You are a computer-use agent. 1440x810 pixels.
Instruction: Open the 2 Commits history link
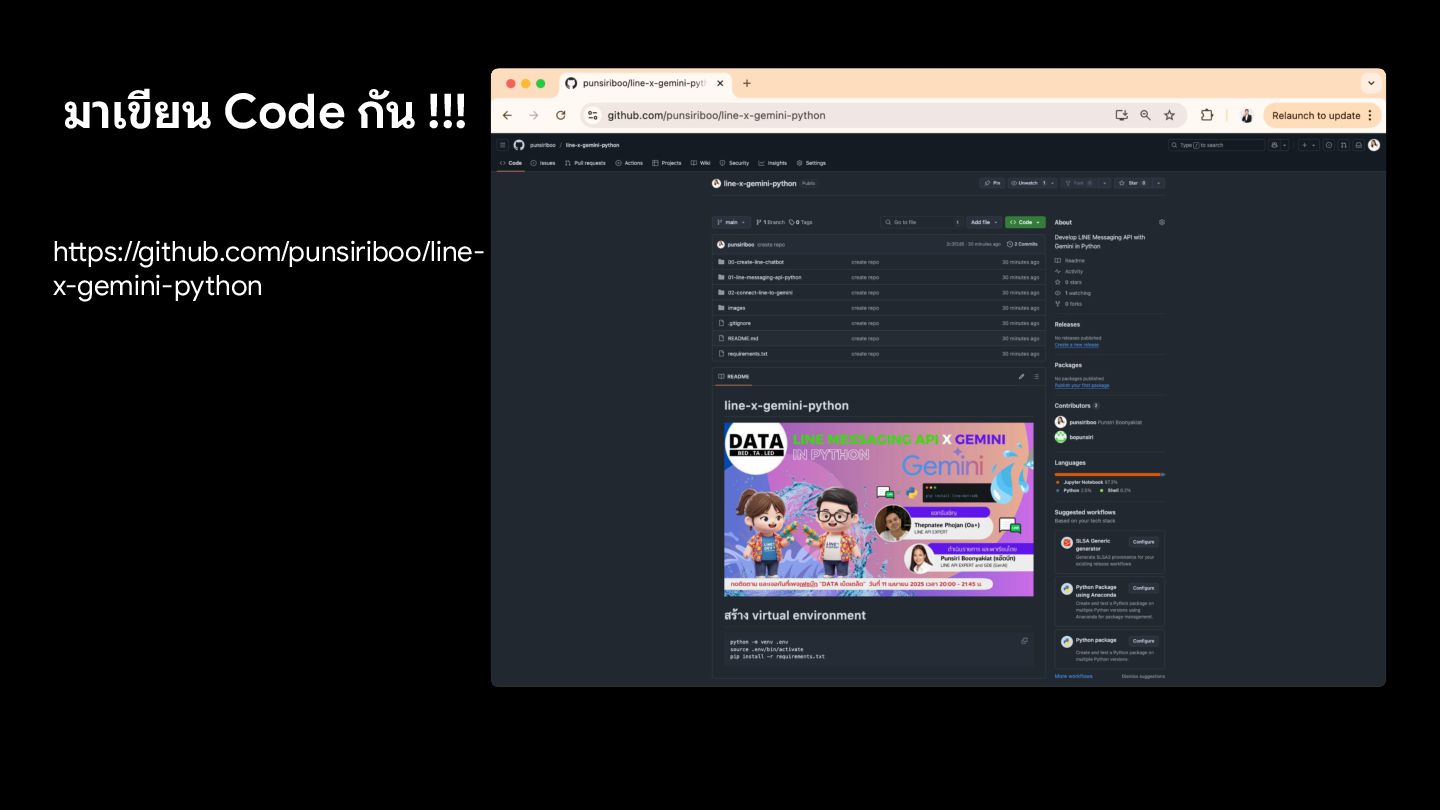pos(1023,244)
